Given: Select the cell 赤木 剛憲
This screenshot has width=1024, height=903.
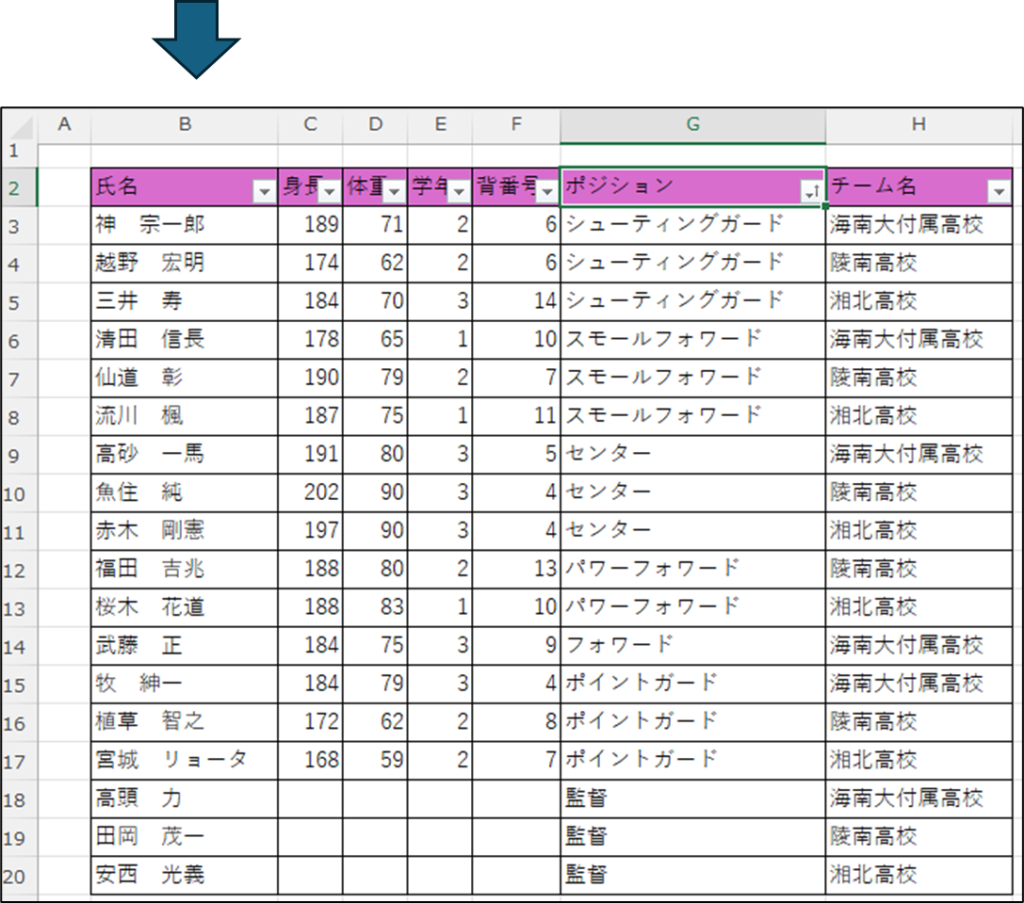Looking at the screenshot, I should pos(185,531).
